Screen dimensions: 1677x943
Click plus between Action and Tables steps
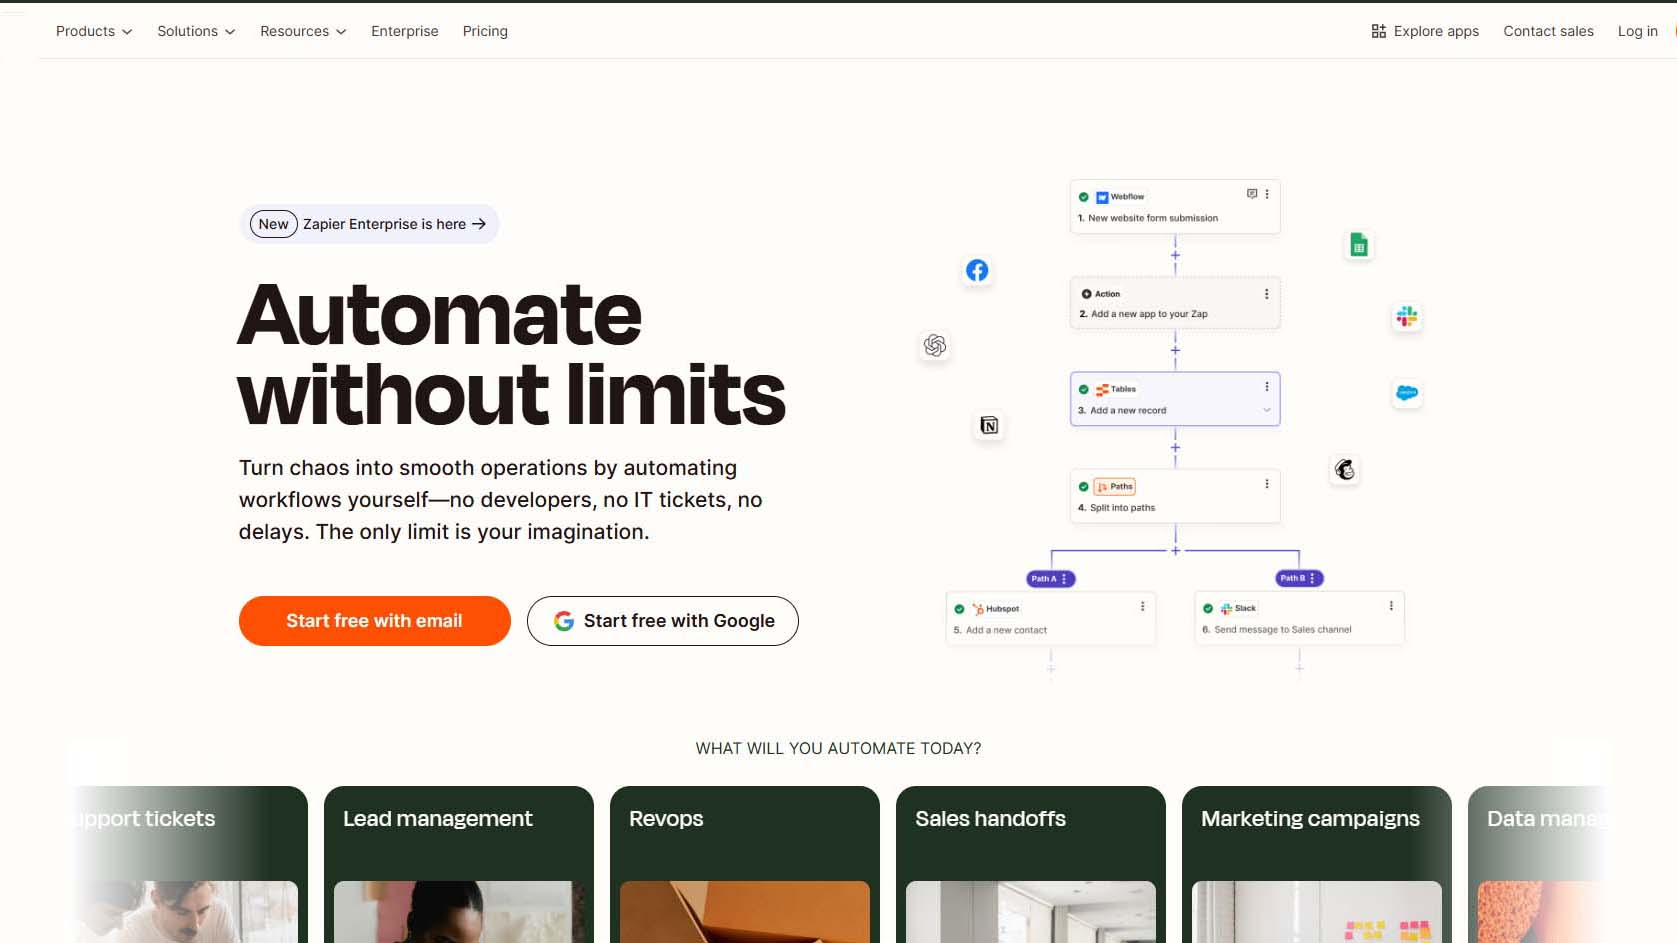[x=1175, y=350]
